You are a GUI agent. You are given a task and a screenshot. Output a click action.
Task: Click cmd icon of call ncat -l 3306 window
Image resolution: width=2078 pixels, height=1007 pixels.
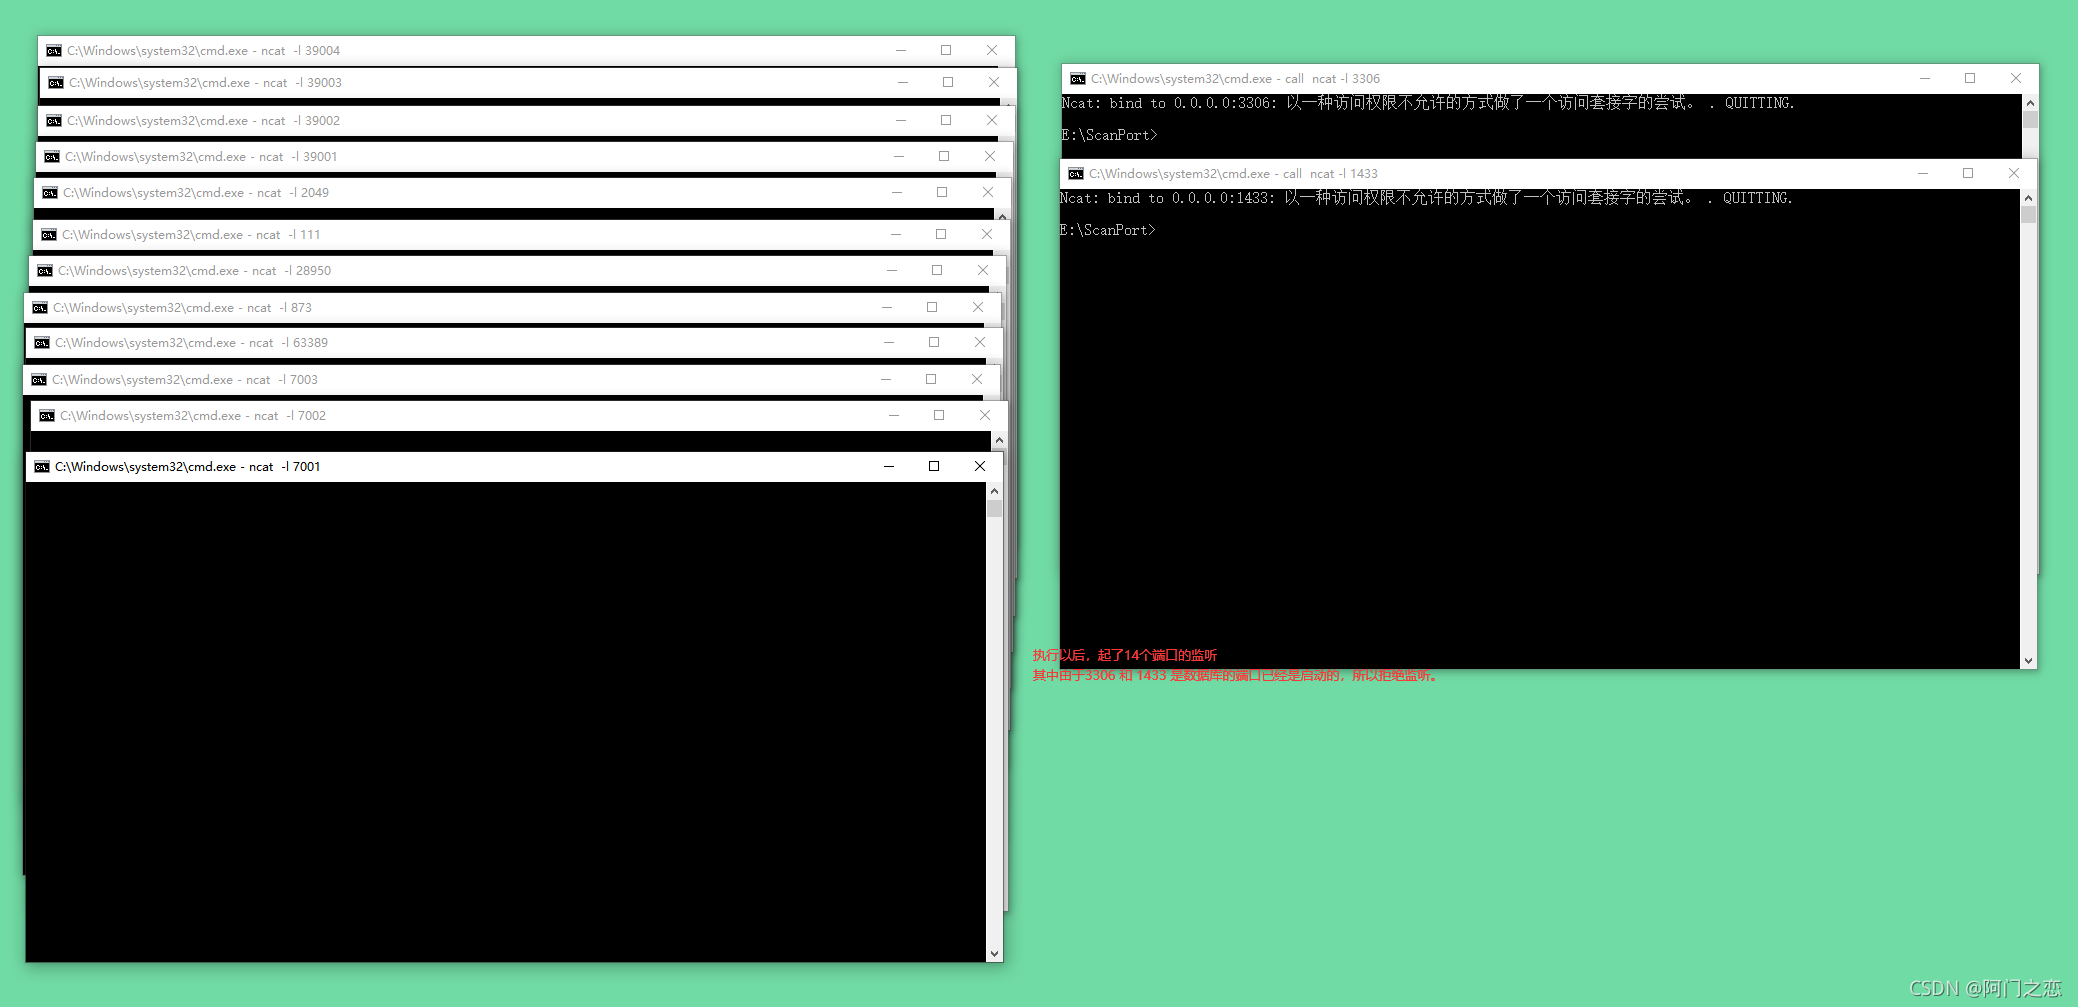click(x=1078, y=79)
